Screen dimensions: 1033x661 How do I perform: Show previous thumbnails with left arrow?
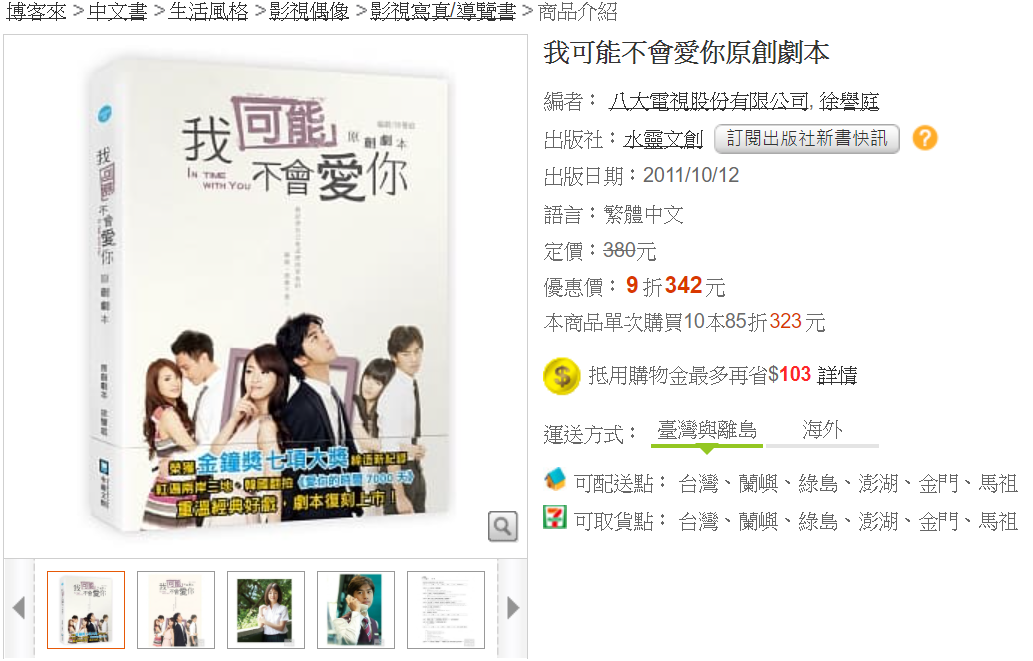19,608
